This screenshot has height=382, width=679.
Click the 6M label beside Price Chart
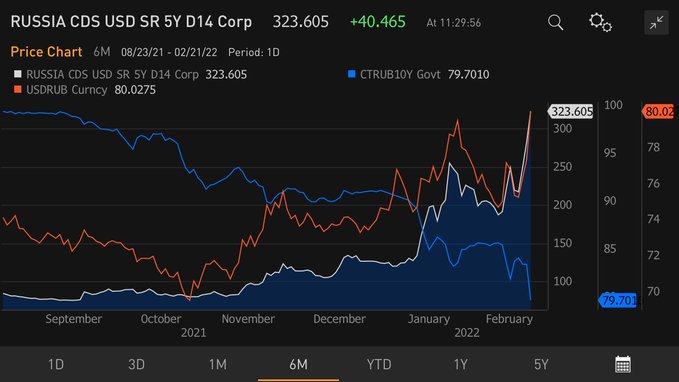[x=102, y=52]
